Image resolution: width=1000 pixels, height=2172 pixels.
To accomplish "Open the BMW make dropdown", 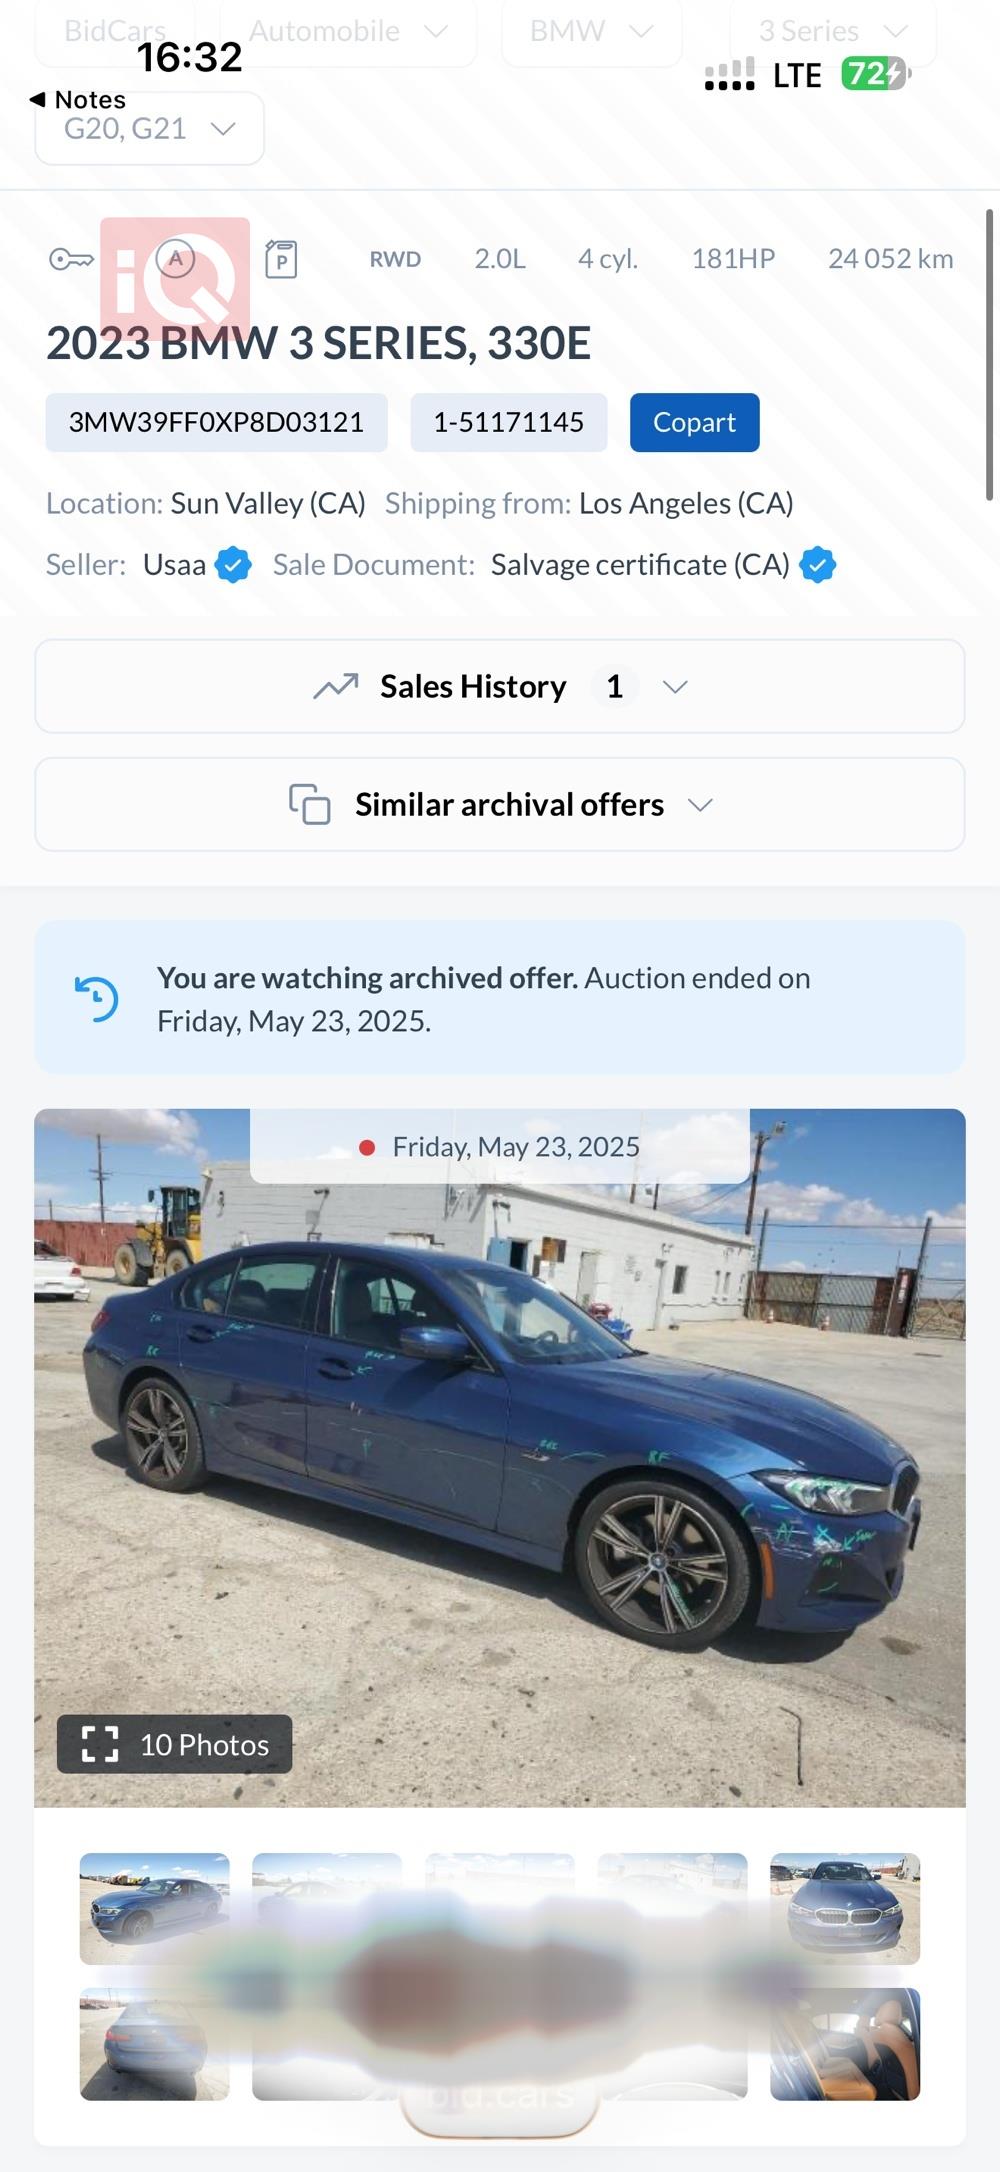I will [591, 32].
